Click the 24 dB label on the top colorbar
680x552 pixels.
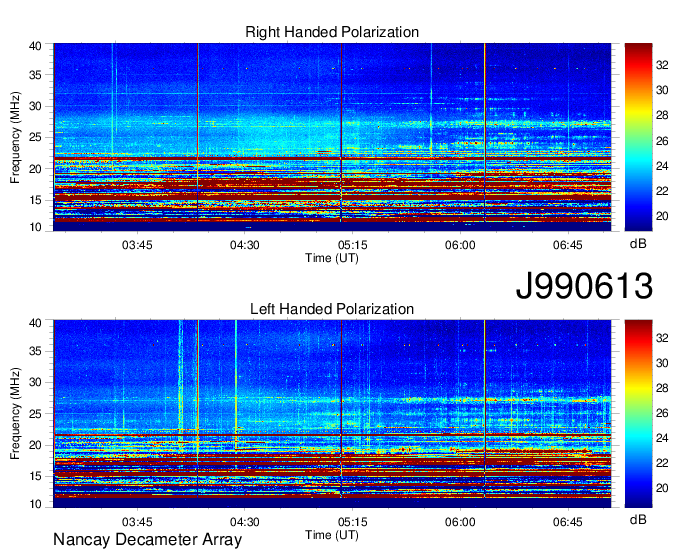pyautogui.click(x=662, y=166)
